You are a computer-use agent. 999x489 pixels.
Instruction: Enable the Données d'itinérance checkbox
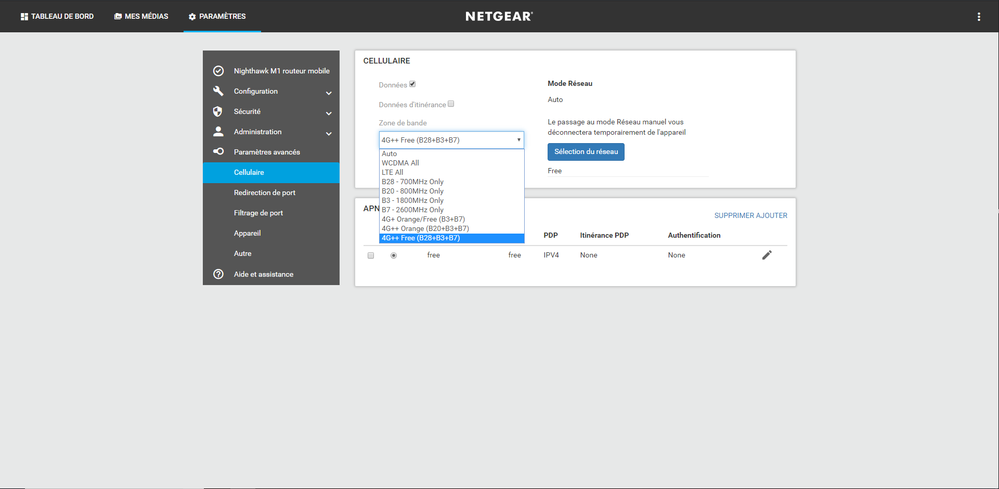[451, 104]
